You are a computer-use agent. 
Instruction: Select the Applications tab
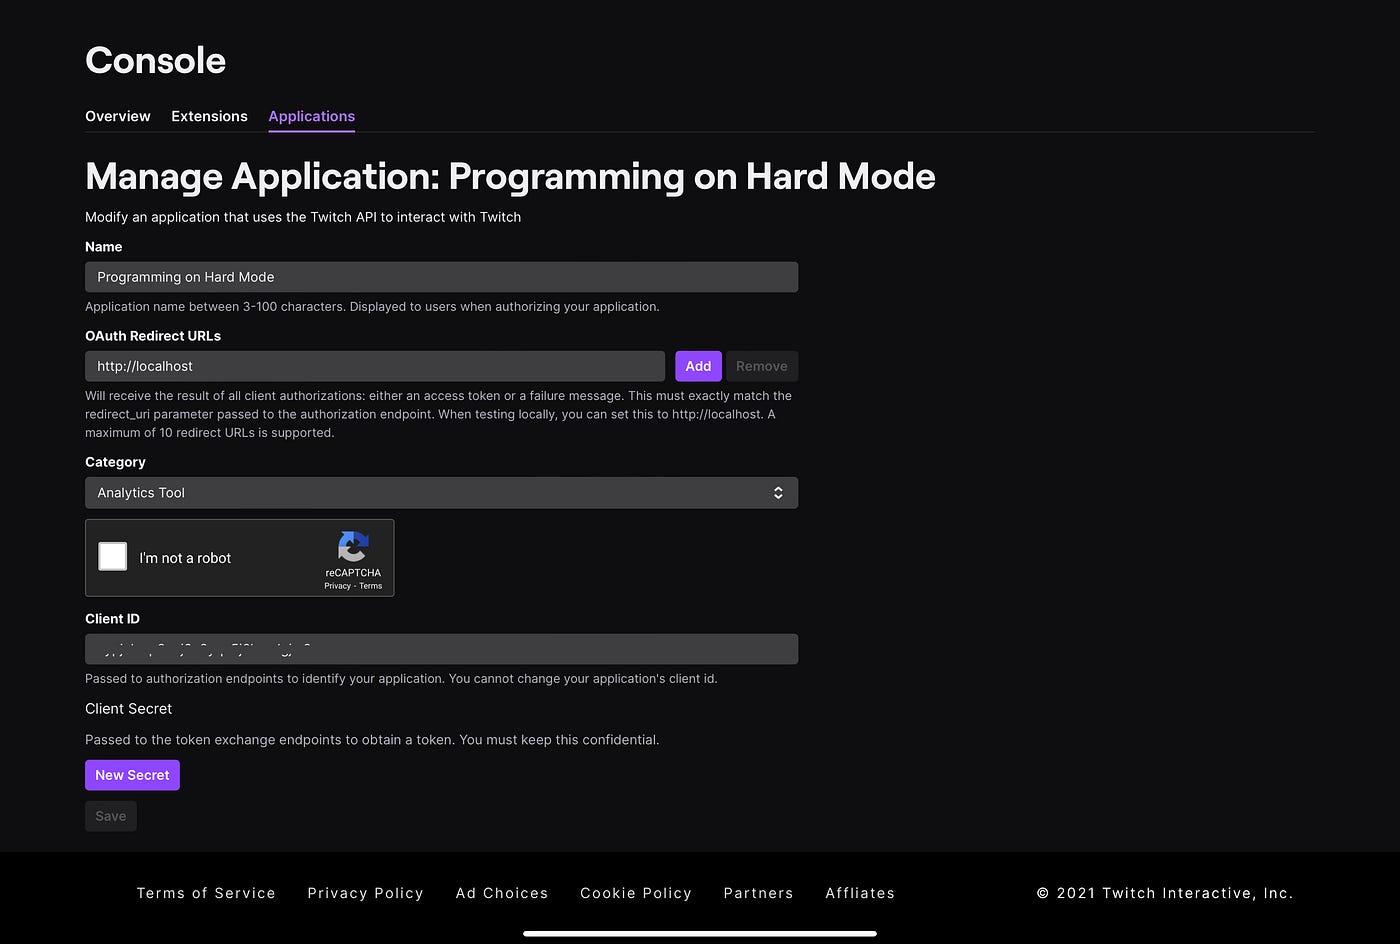click(311, 116)
